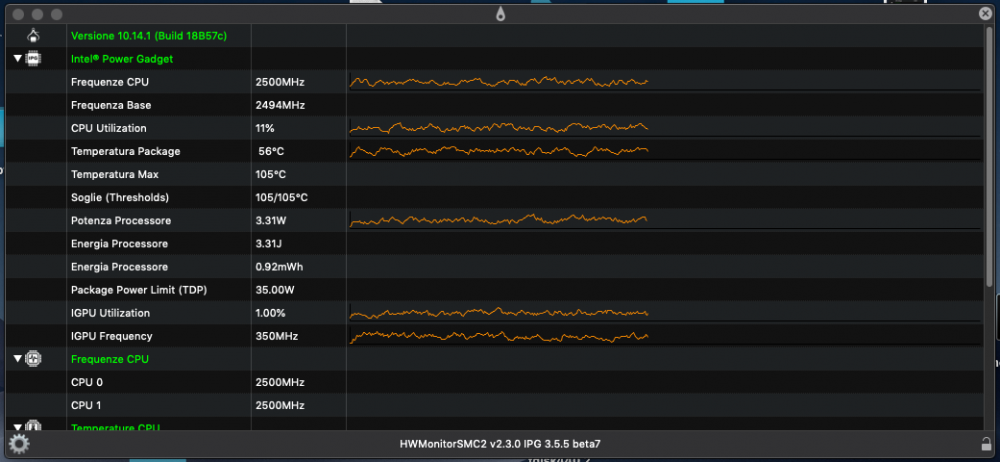Click the Frequenze CPU history graph
Image resolution: width=1000 pixels, height=462 pixels.
coord(665,82)
